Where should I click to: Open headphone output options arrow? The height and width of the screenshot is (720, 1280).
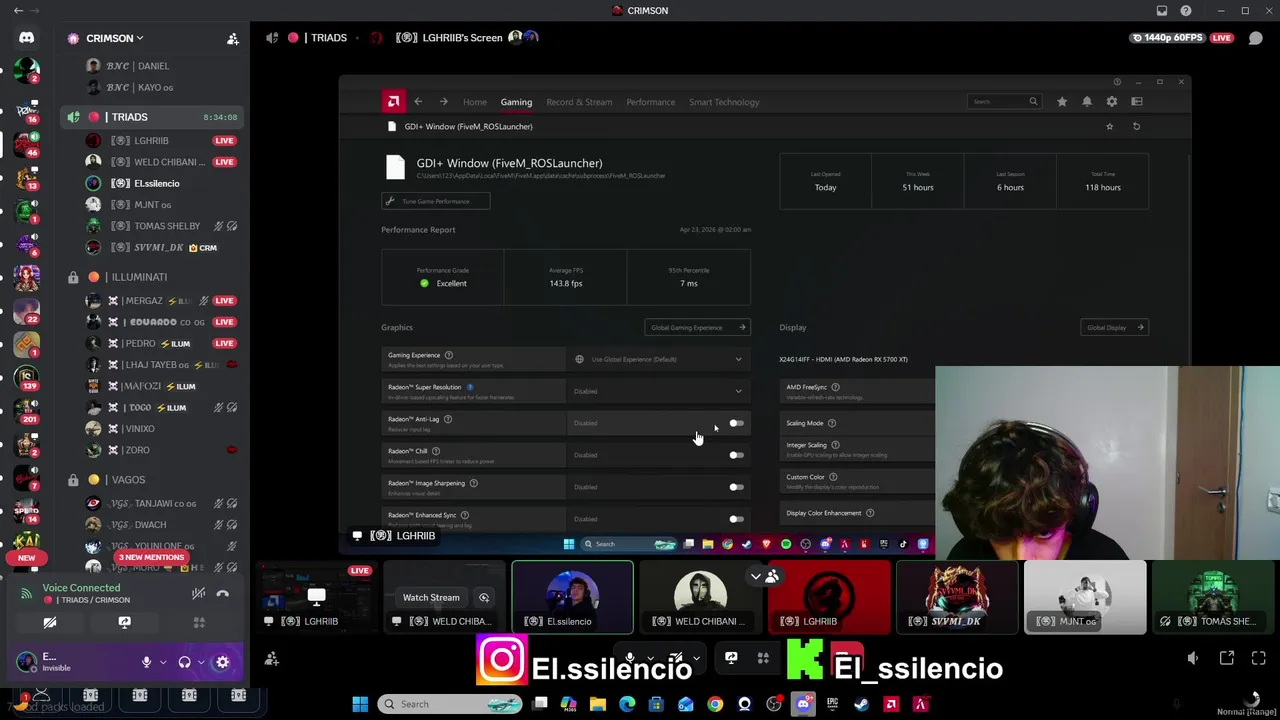point(201,662)
